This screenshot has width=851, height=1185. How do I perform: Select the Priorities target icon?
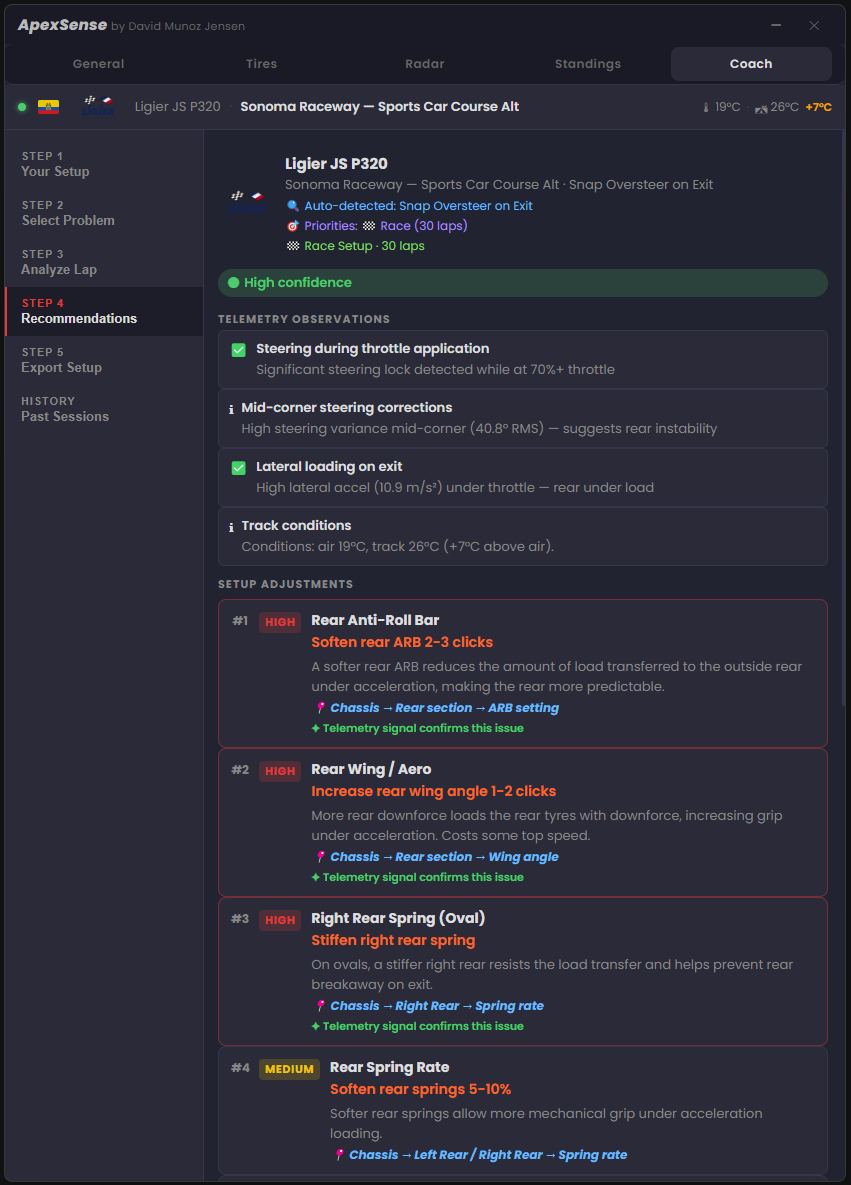click(293, 226)
